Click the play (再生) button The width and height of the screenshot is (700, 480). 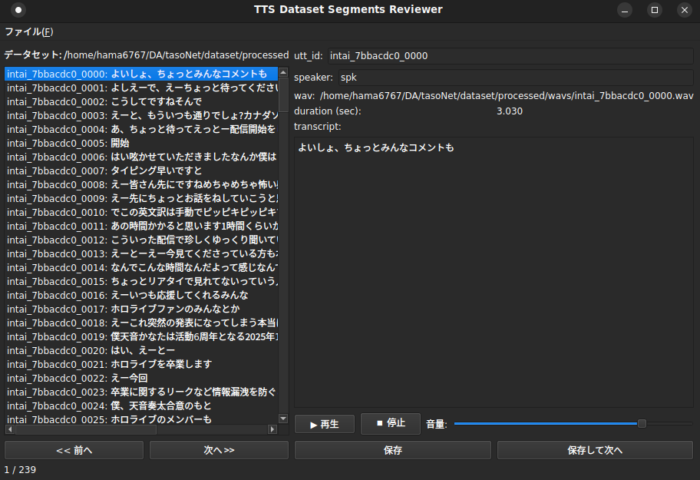coord(324,424)
